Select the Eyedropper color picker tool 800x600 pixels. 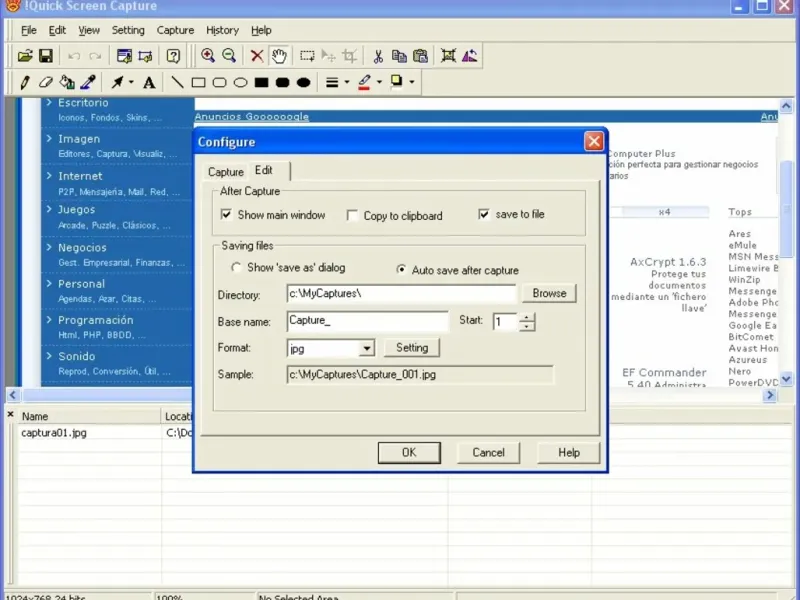(x=88, y=82)
